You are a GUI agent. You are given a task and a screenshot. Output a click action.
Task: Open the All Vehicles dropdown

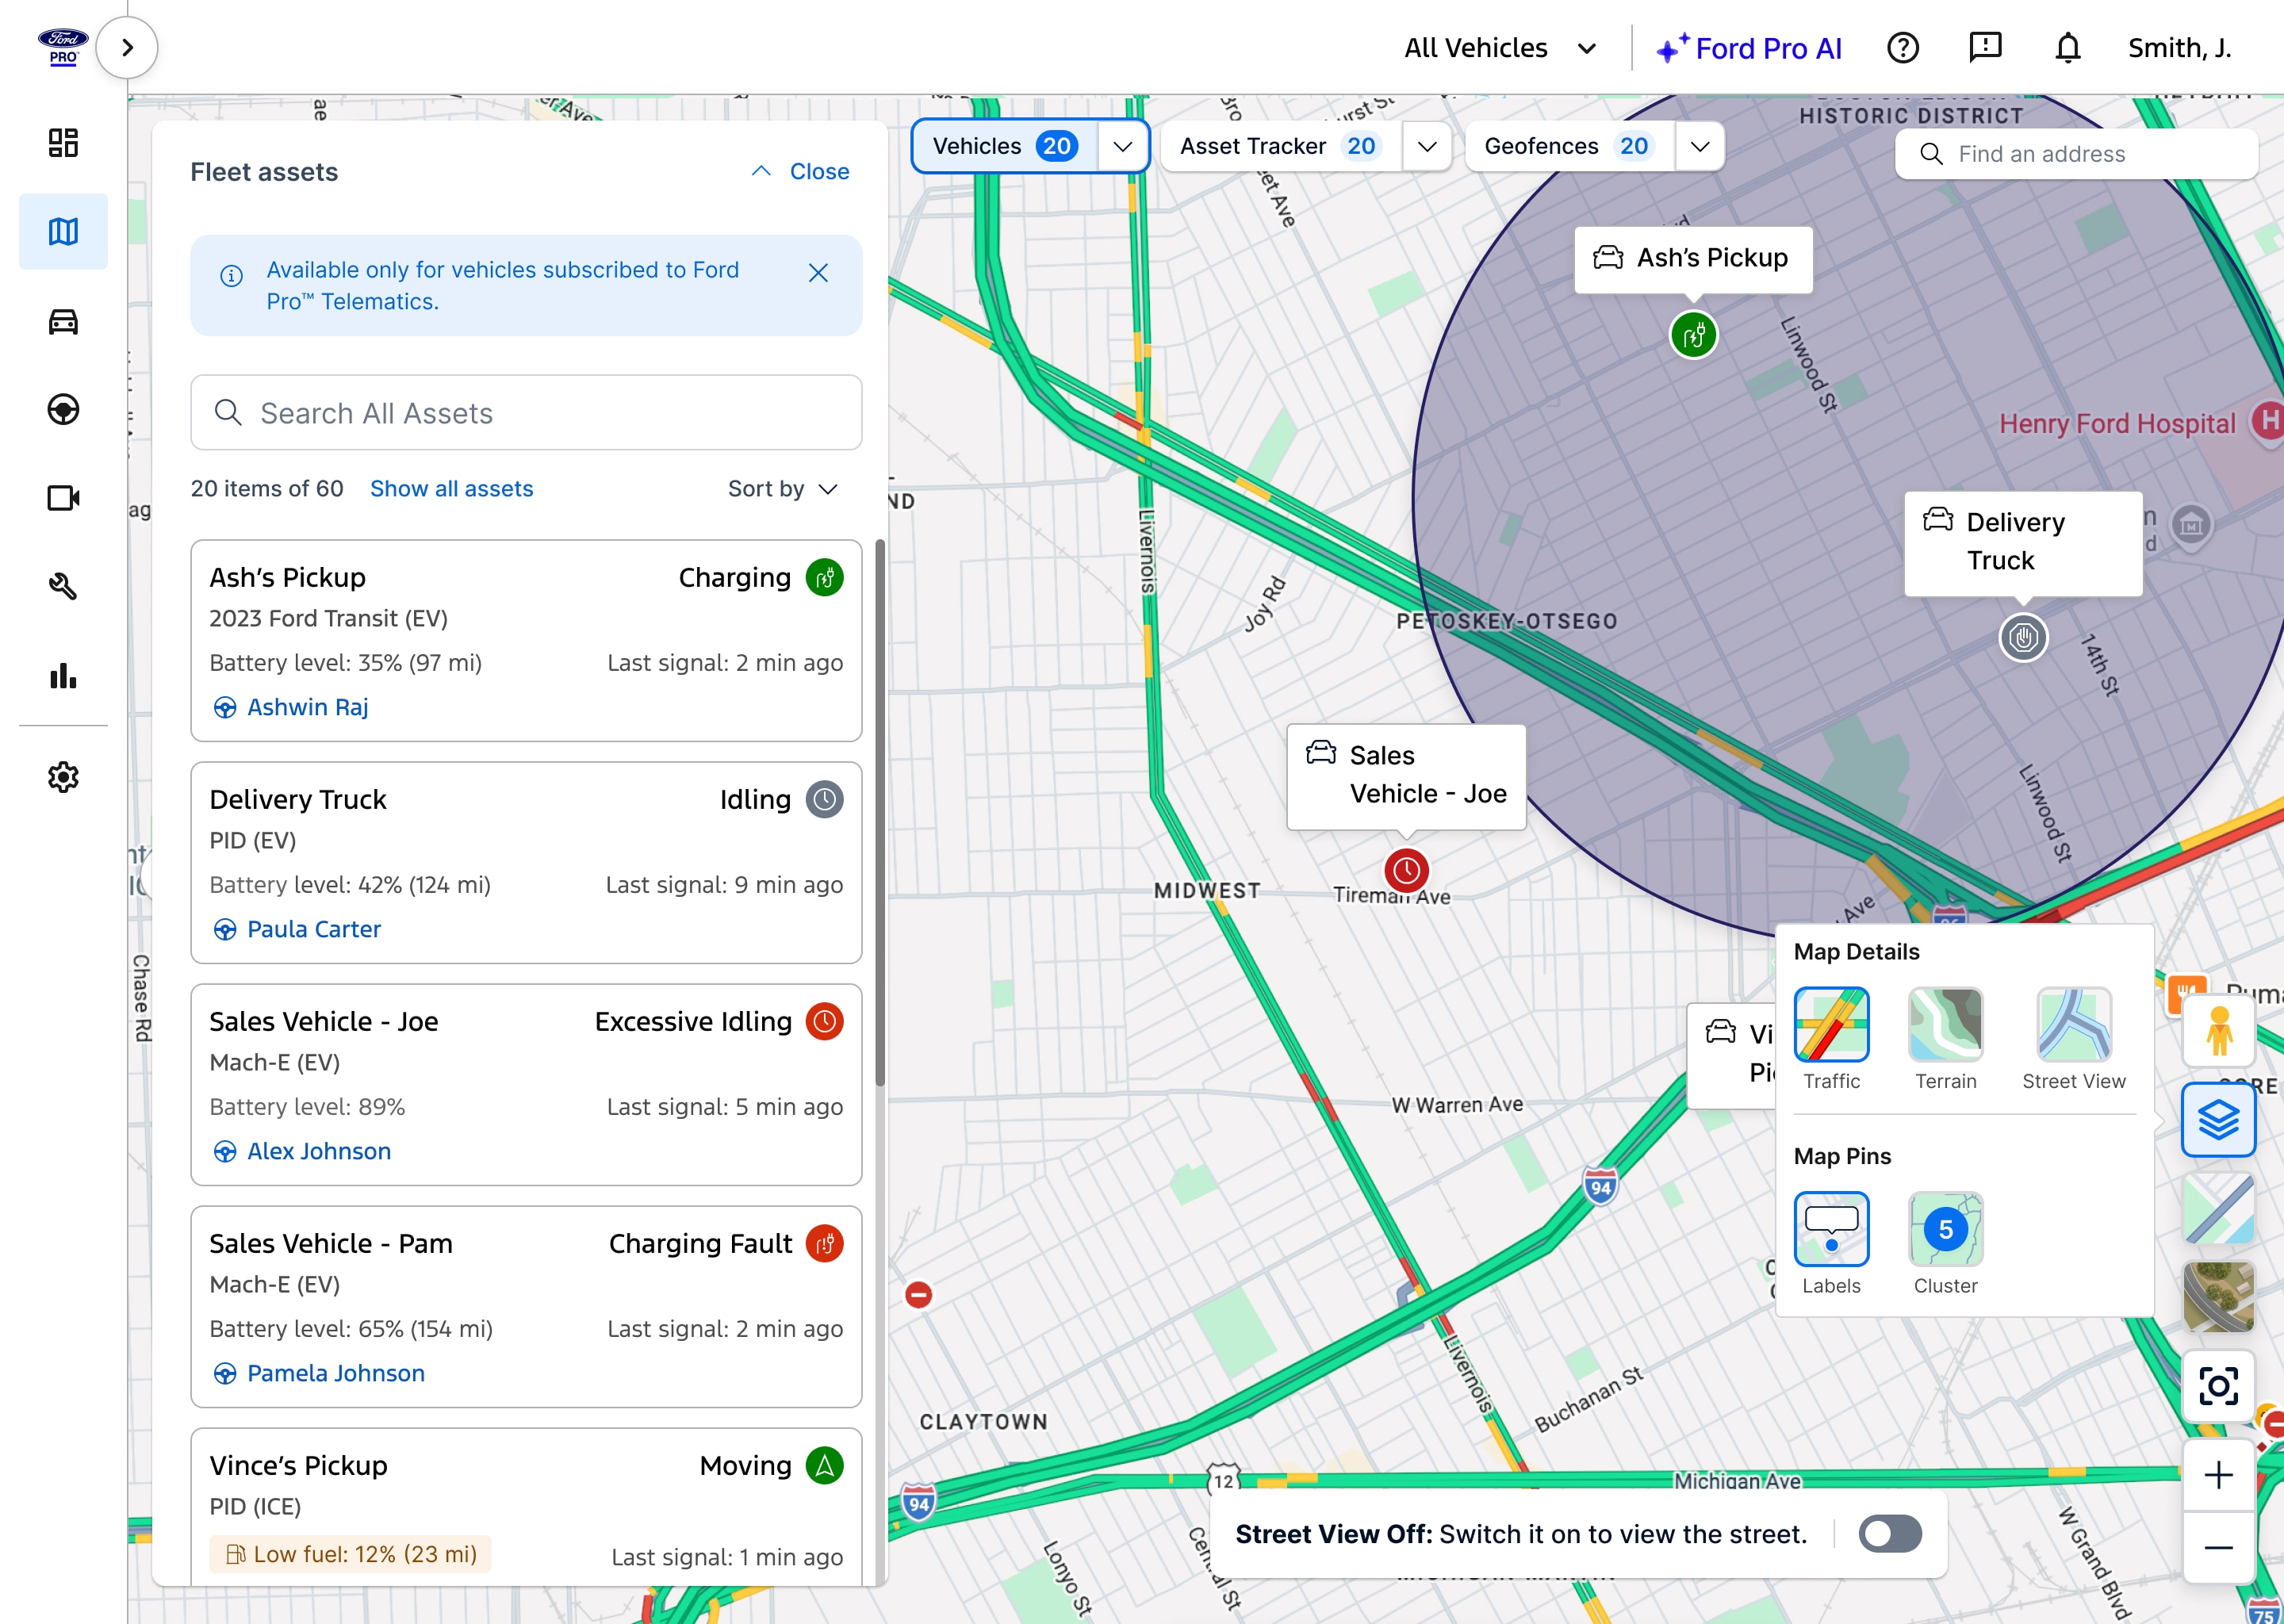(x=1500, y=48)
